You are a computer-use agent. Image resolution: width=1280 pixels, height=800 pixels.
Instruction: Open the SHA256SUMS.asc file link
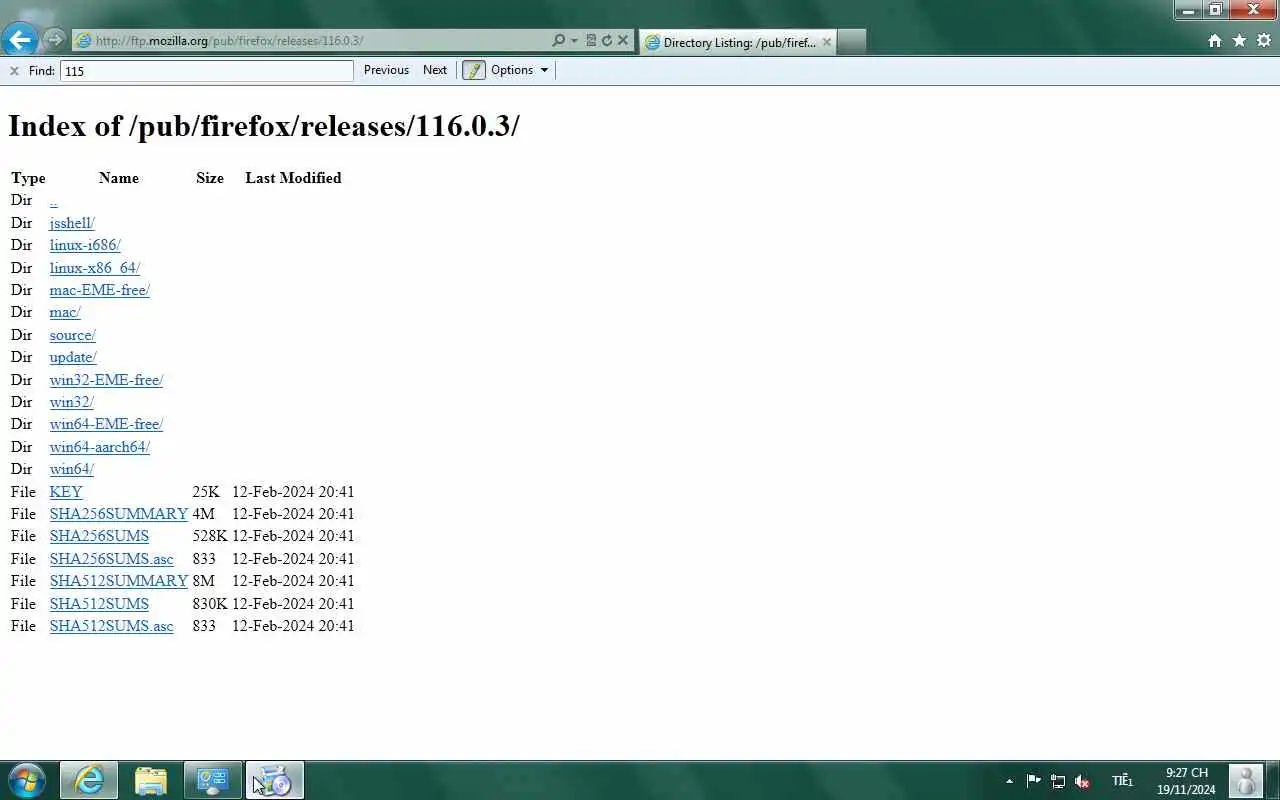[x=112, y=559]
